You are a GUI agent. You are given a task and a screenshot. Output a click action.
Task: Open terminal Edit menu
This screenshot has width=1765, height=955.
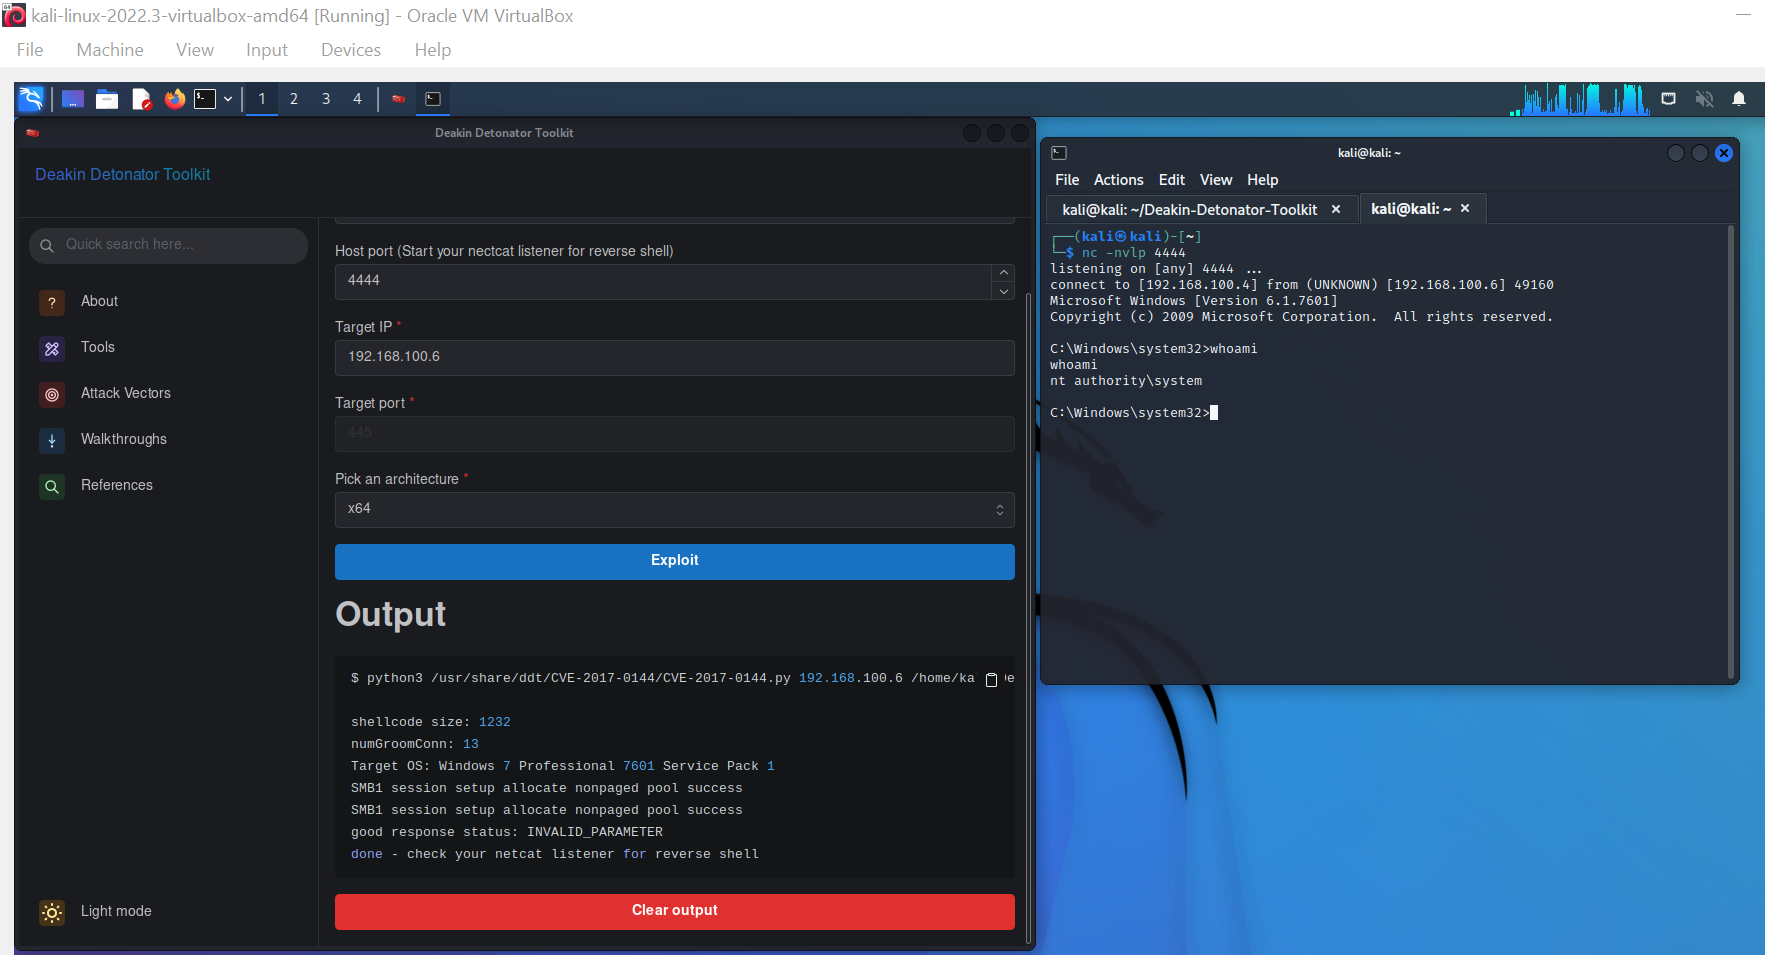coord(1171,180)
